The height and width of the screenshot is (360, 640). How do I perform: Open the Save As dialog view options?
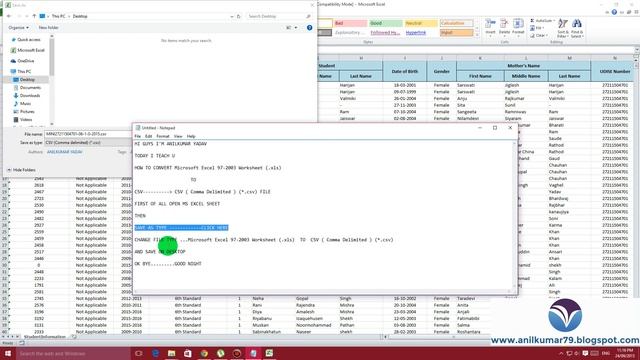[291, 28]
